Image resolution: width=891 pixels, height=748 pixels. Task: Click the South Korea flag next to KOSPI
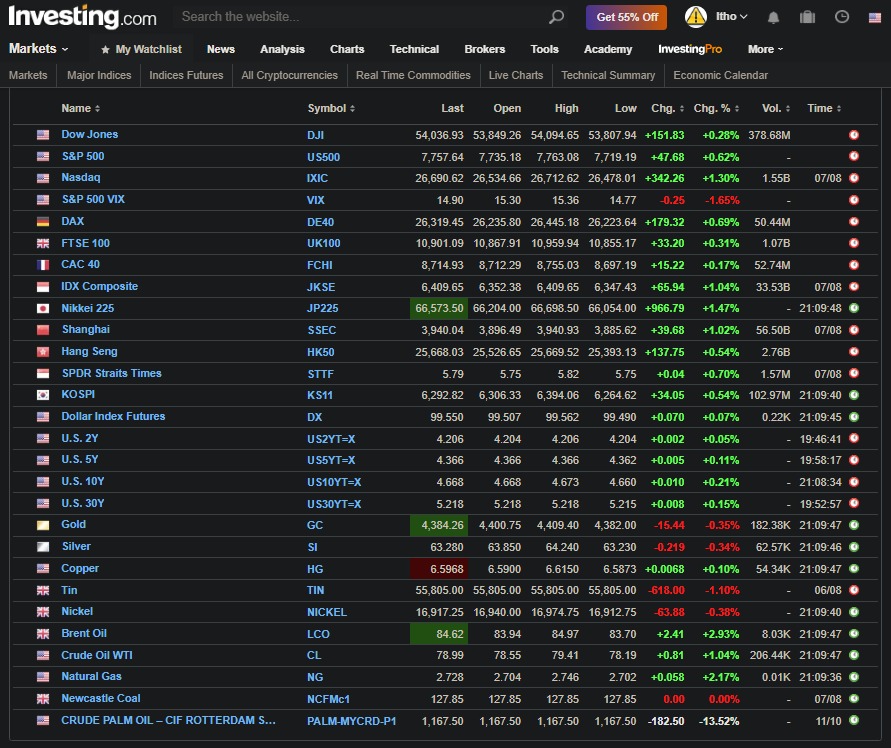coord(43,395)
